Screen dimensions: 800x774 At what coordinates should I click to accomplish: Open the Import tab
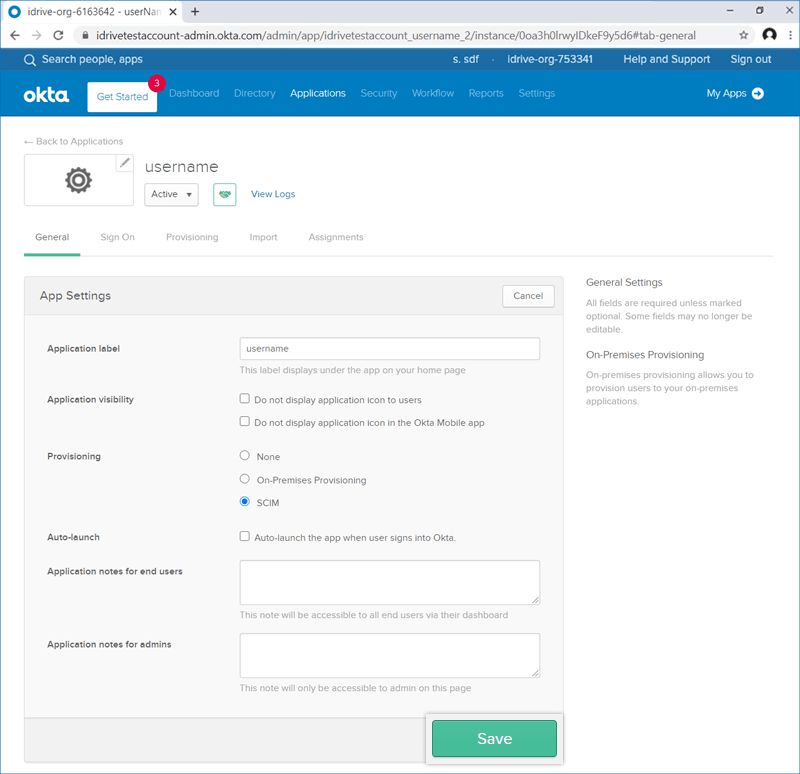(263, 237)
